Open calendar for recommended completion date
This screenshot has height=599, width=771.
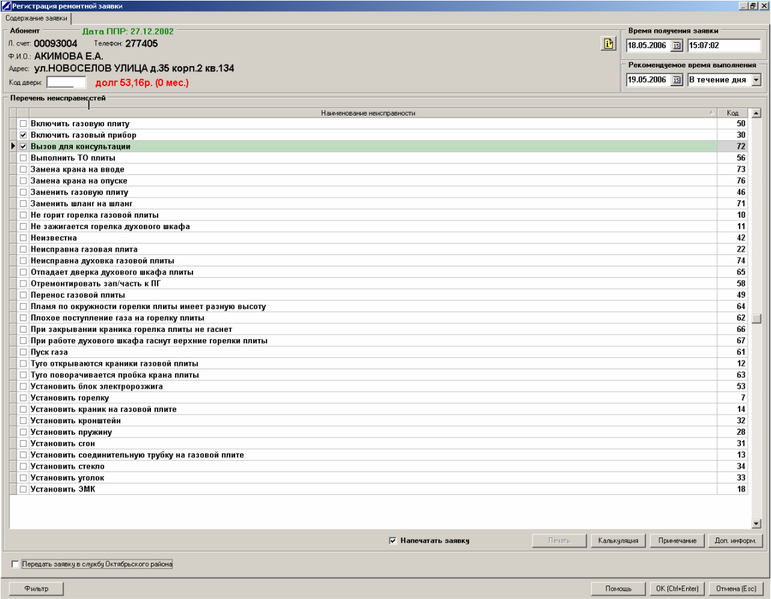(x=676, y=80)
